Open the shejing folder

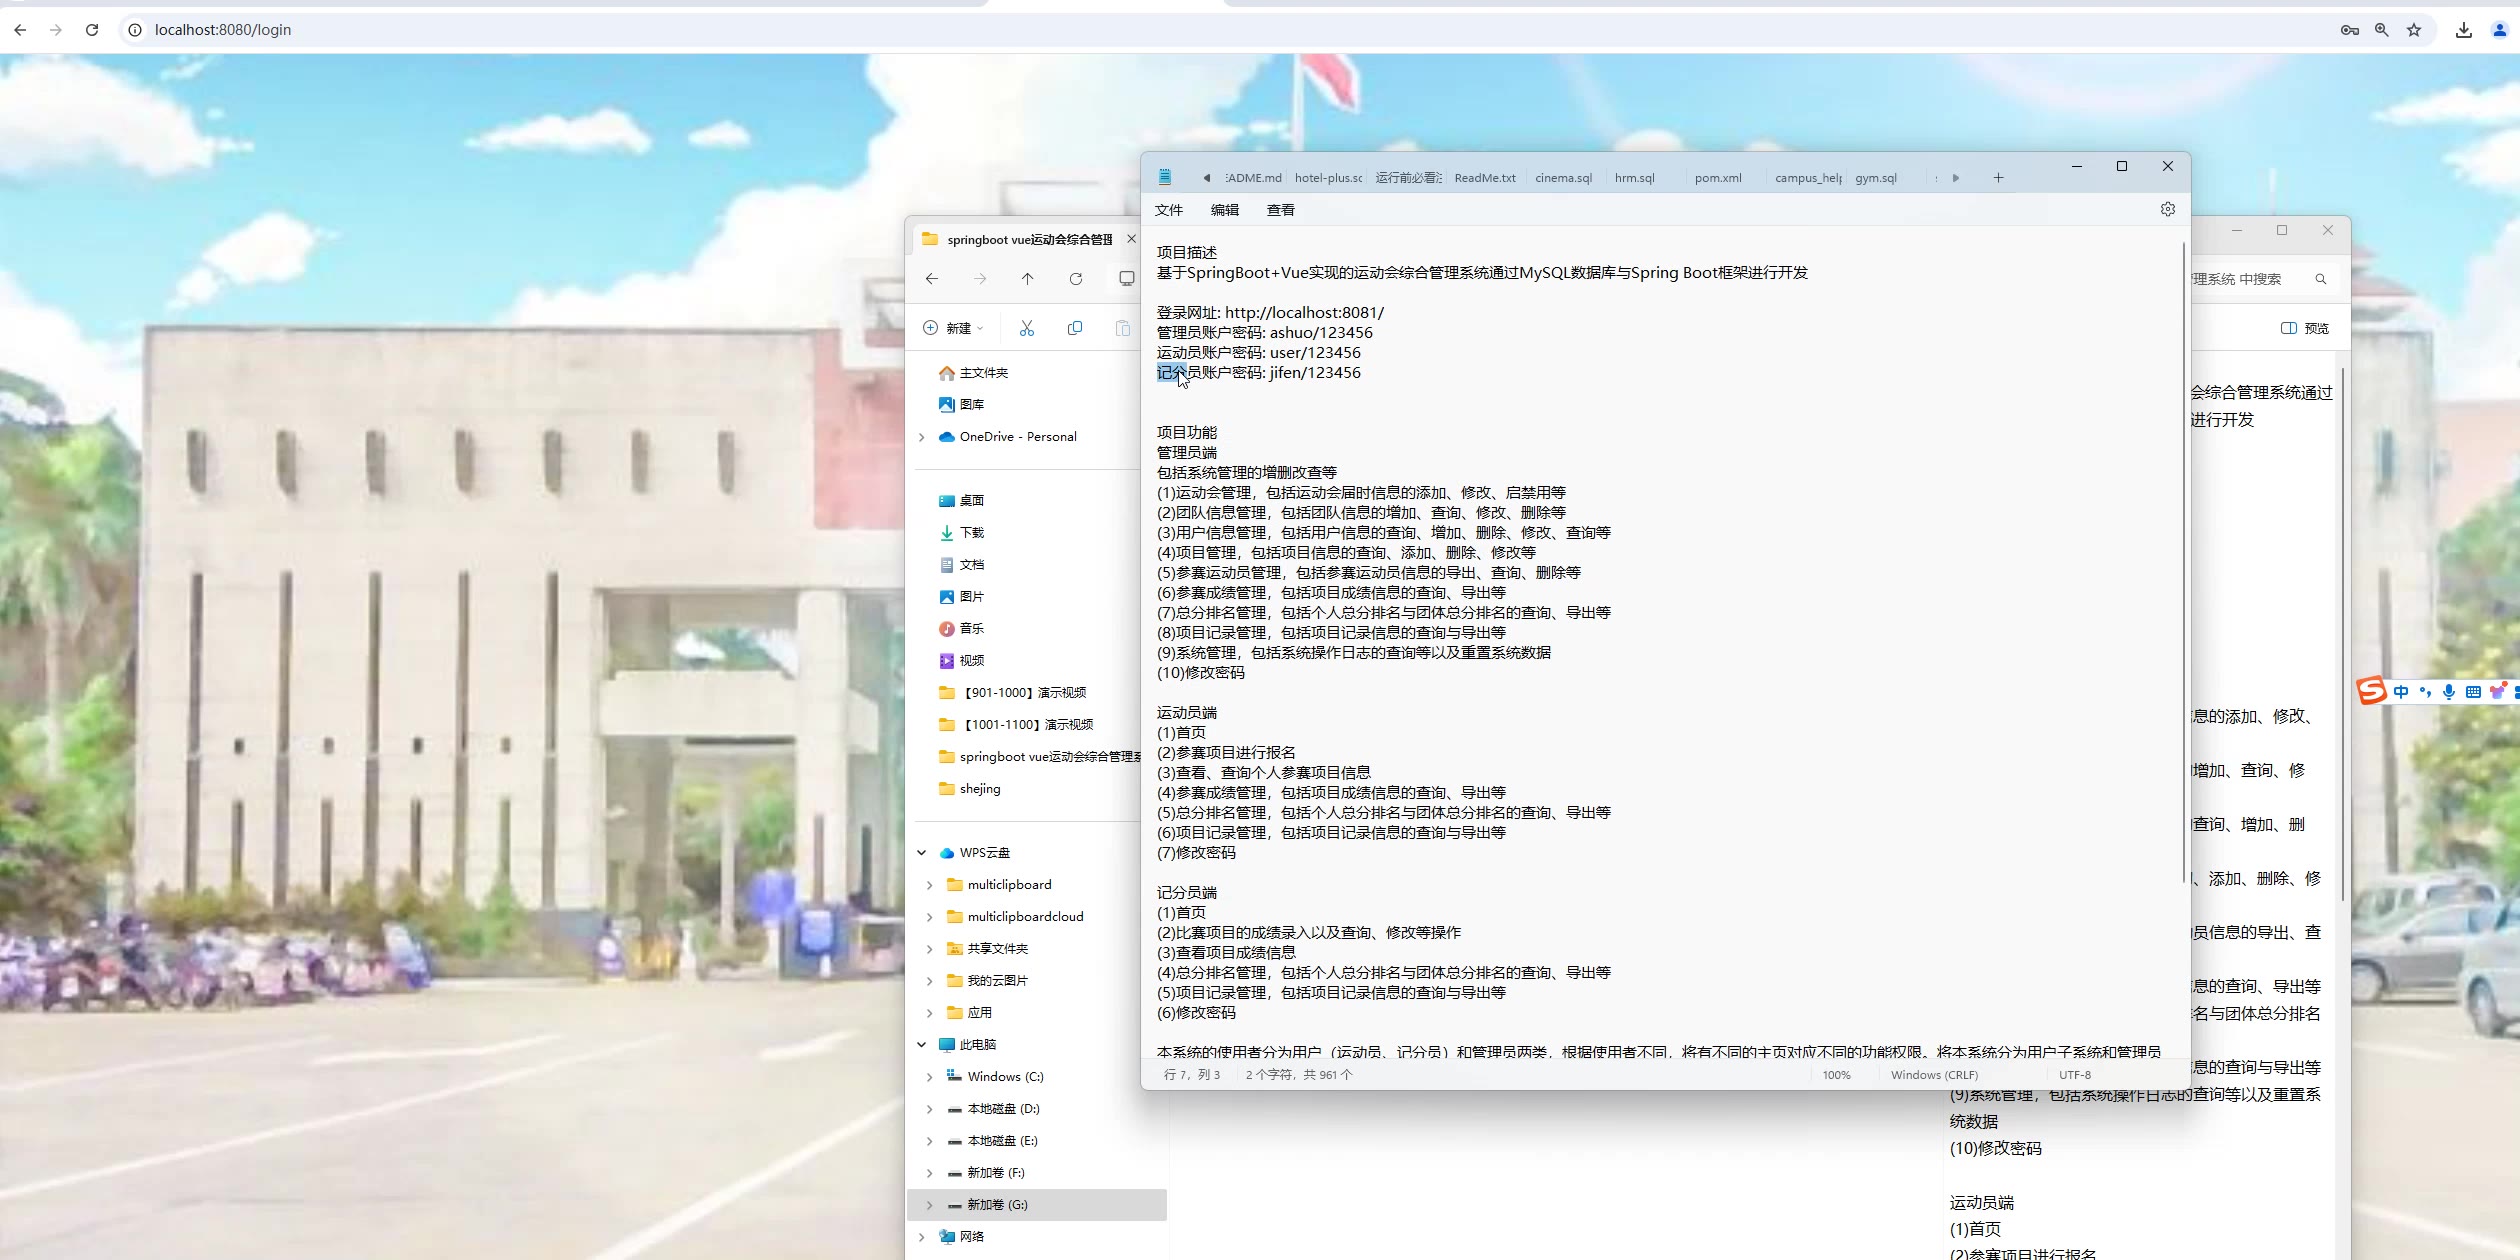969,789
